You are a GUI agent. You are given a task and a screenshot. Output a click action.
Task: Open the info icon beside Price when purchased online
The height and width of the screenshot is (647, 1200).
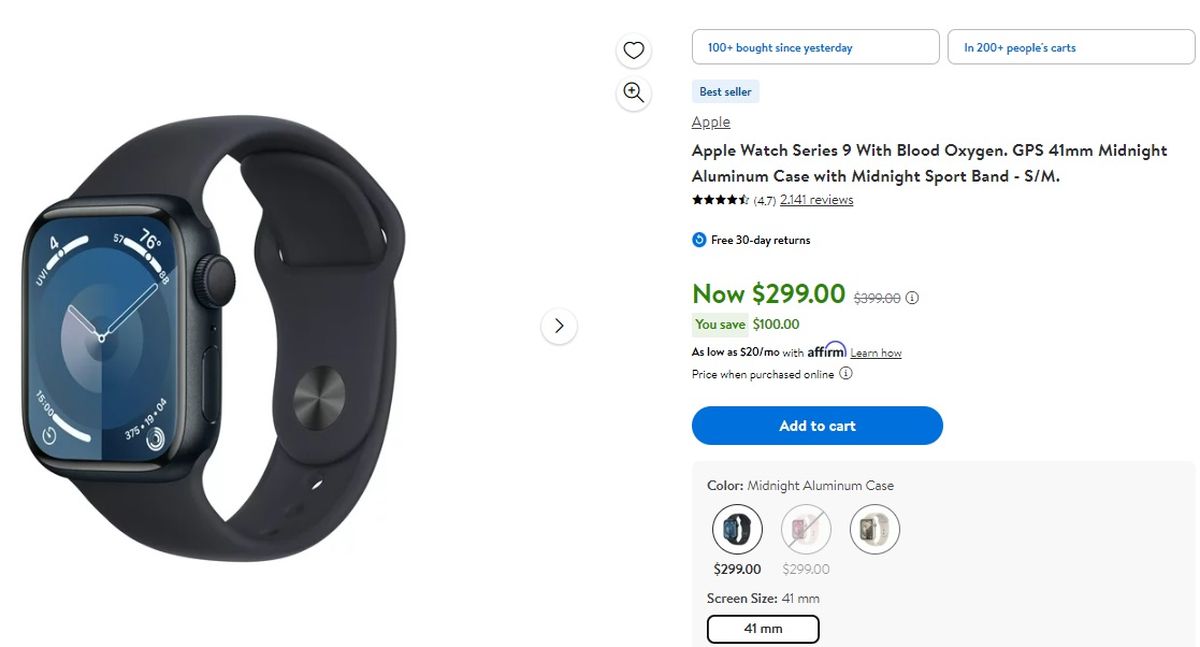(846, 374)
